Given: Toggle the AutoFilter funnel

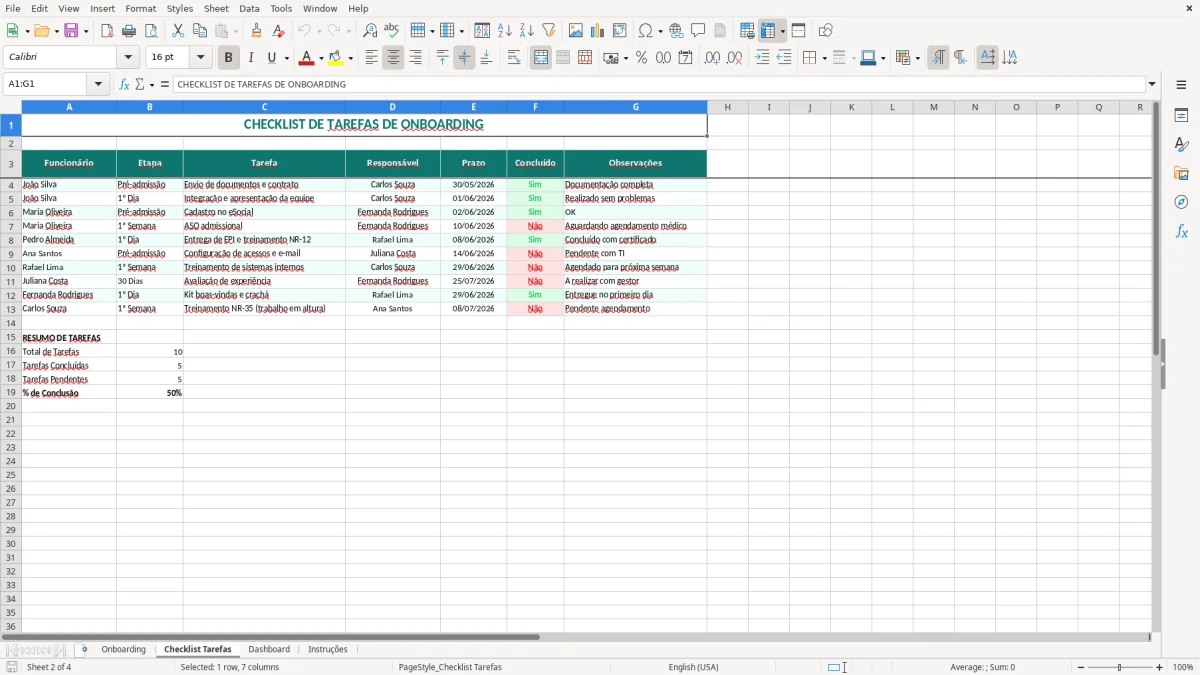Looking at the screenshot, I should click(x=549, y=31).
